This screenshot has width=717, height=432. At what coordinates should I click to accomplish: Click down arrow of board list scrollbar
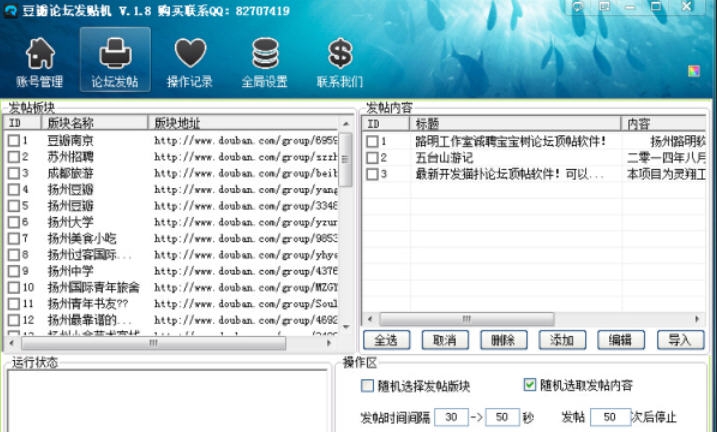click(346, 327)
